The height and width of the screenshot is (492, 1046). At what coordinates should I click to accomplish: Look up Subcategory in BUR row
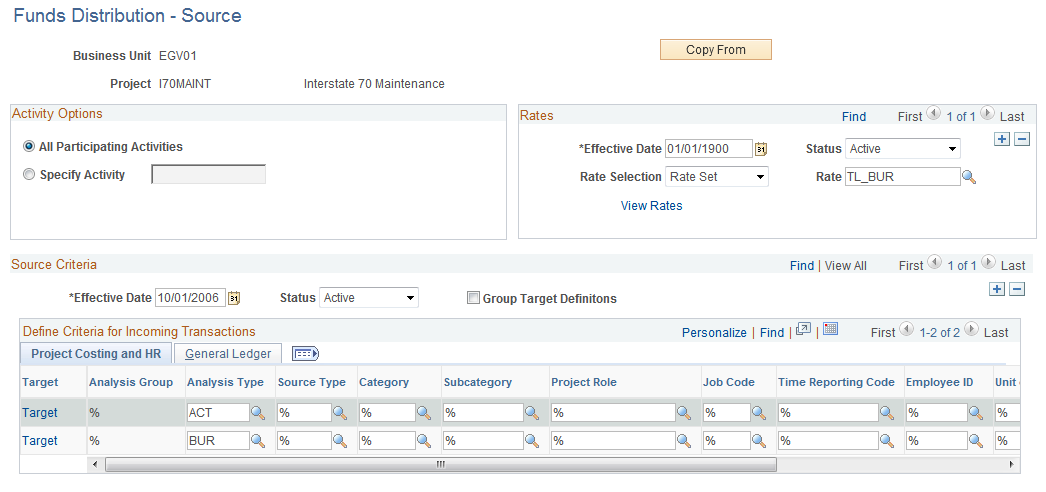pos(532,441)
